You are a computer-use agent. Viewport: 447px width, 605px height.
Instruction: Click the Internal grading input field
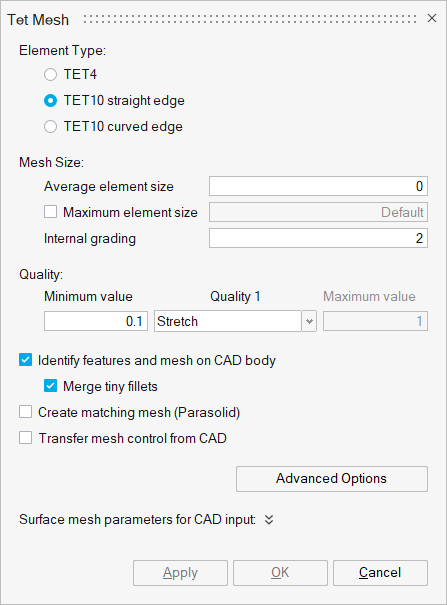[318, 238]
